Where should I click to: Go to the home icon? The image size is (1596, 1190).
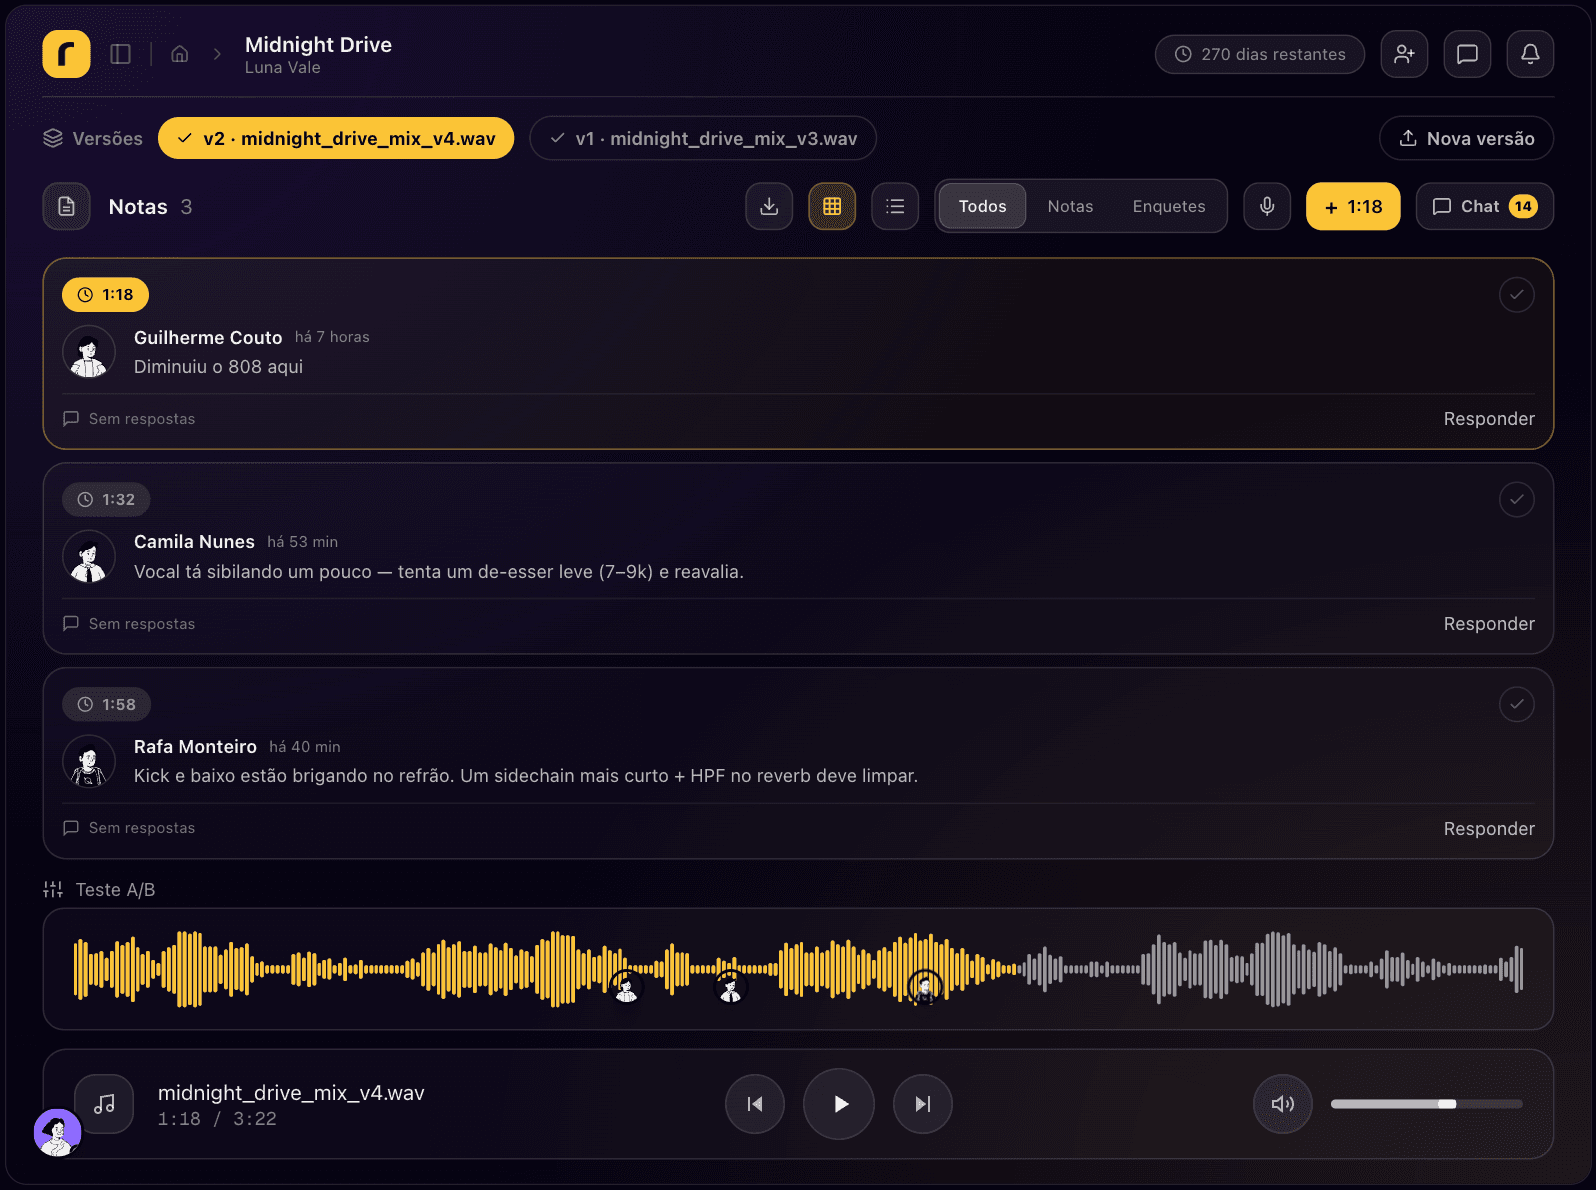(x=180, y=54)
